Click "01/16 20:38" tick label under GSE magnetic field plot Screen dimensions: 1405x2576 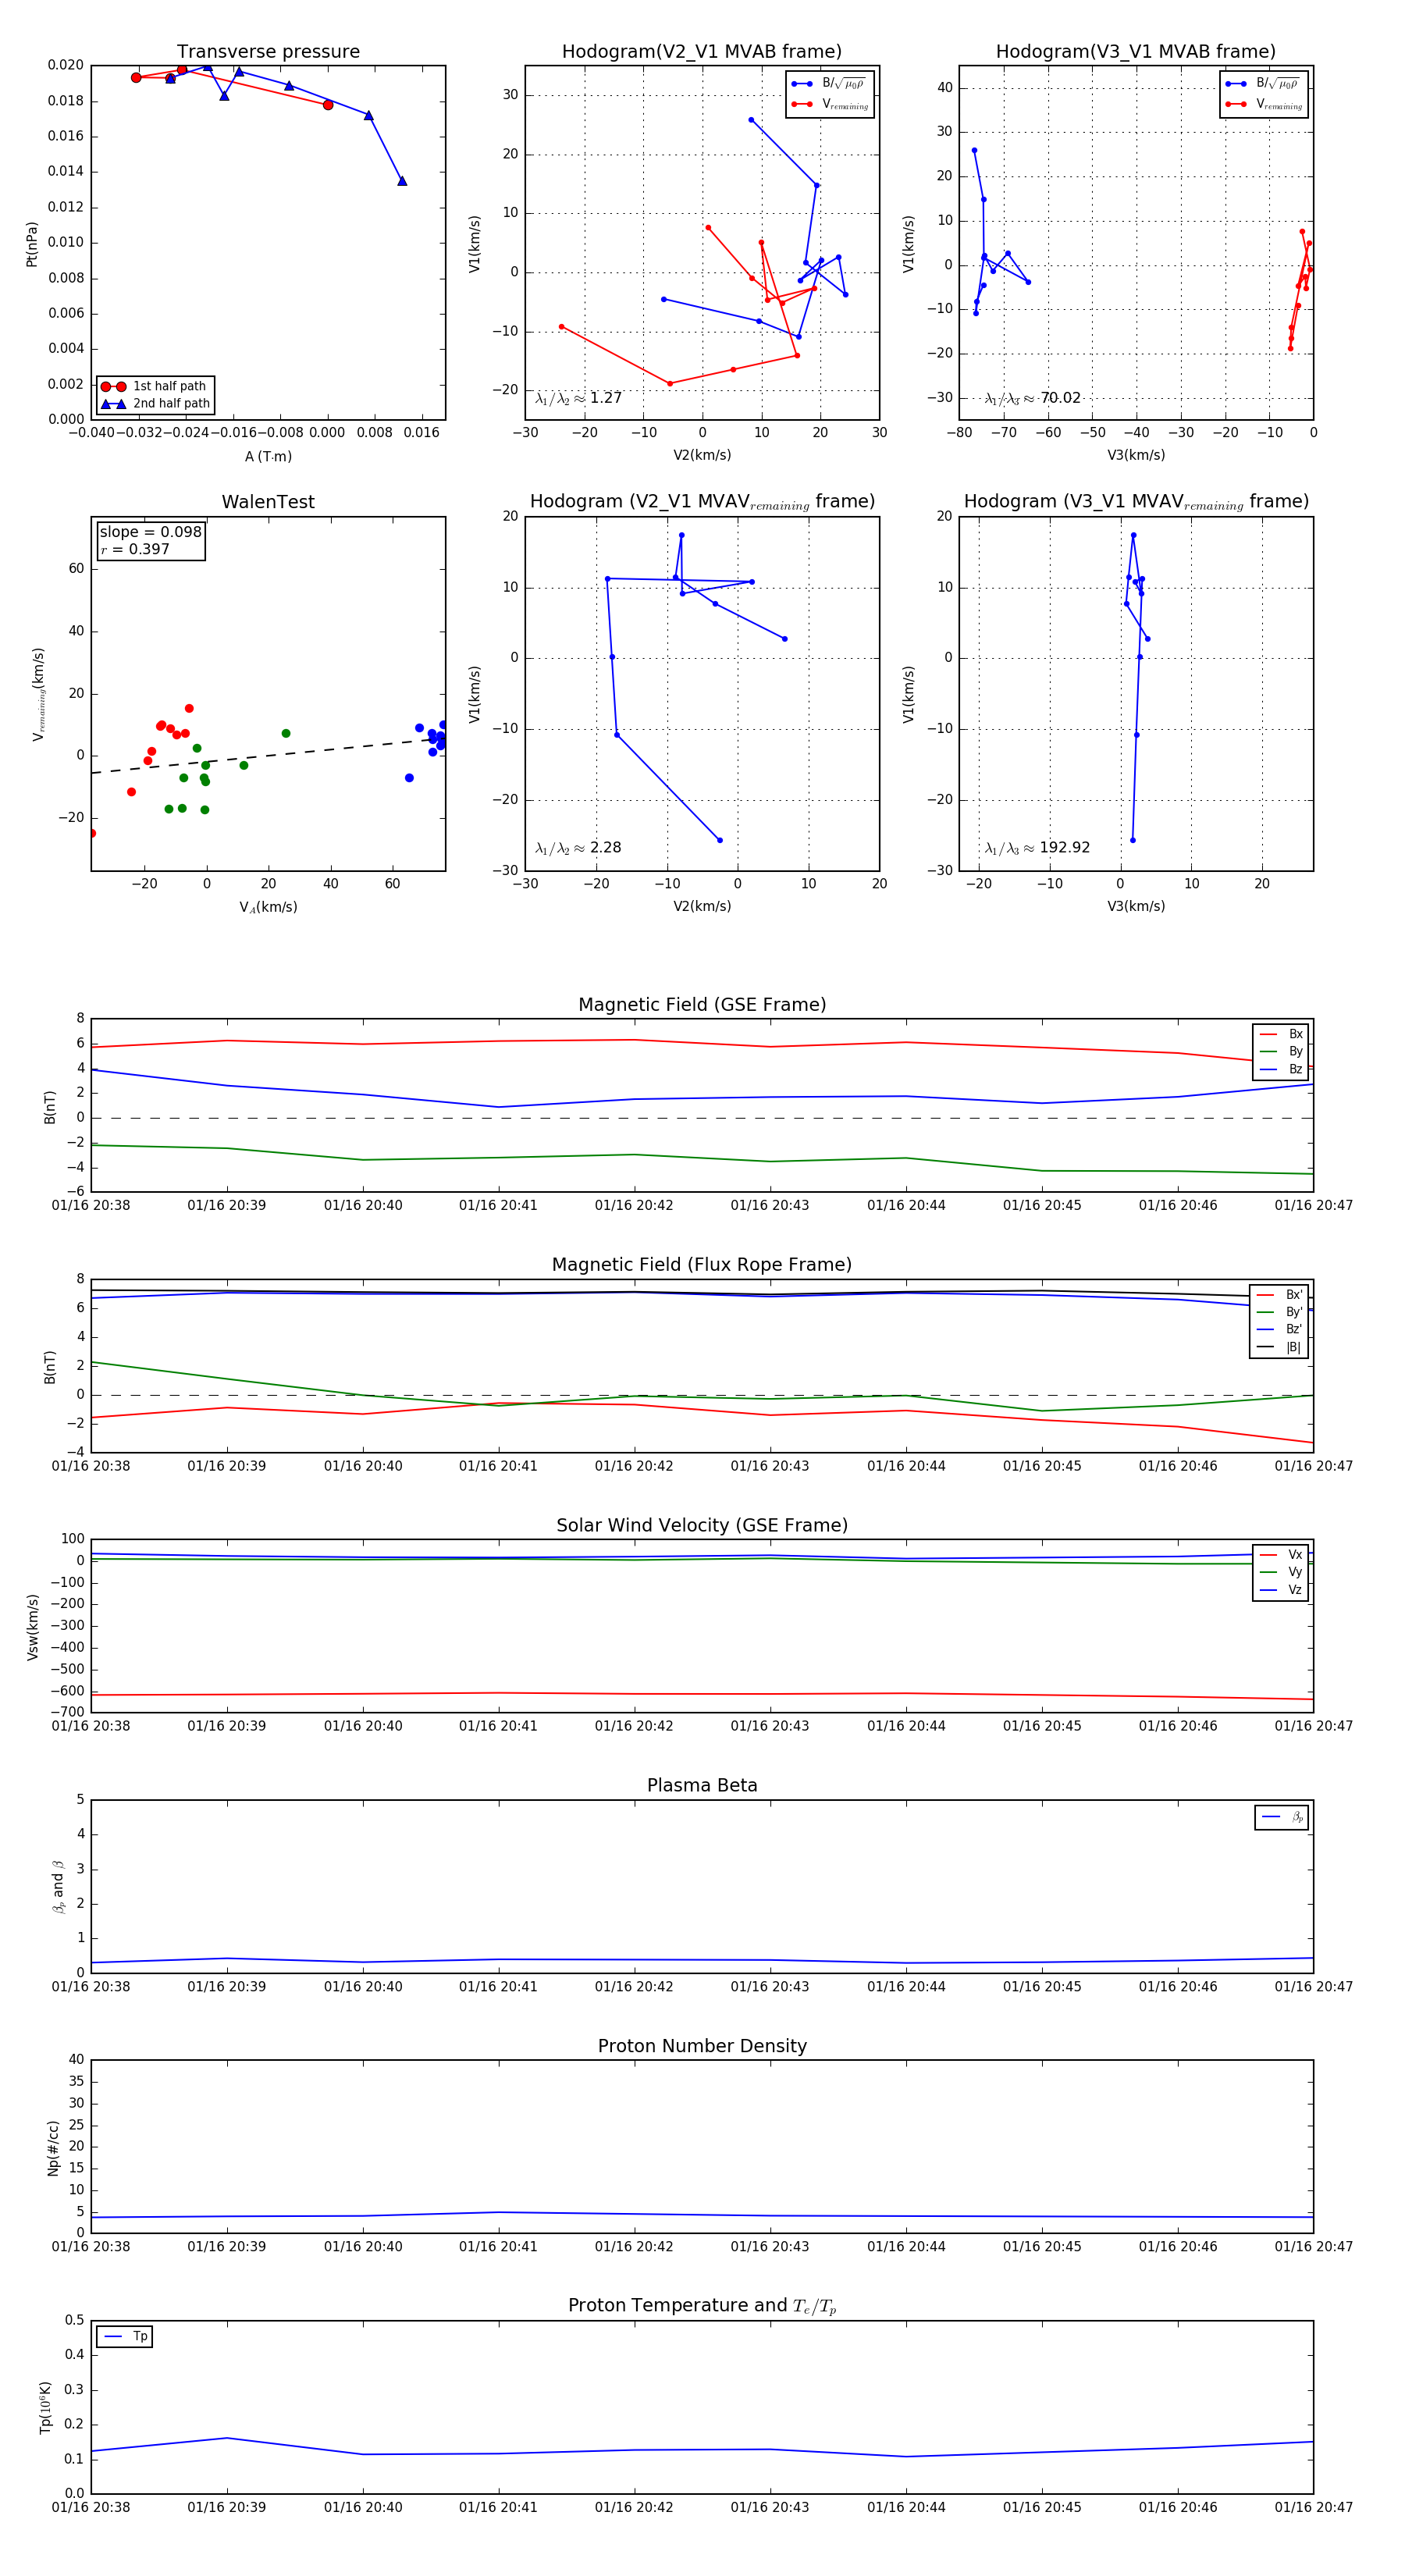click(91, 1205)
